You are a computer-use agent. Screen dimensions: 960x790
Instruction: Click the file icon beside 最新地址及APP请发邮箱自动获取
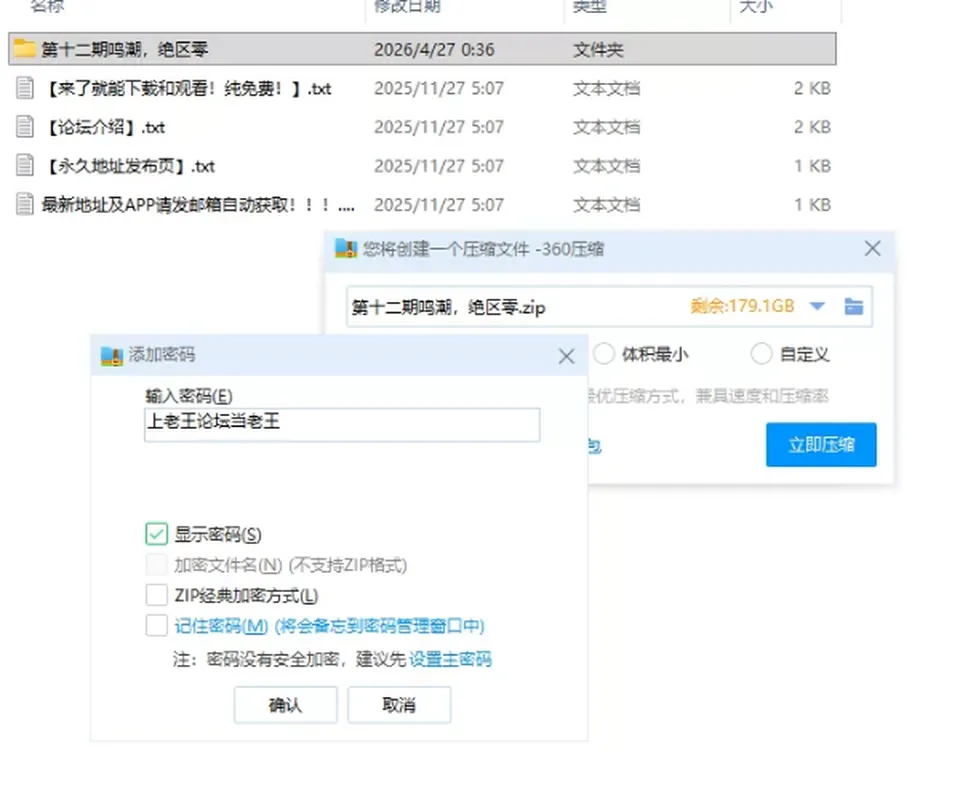click(24, 204)
